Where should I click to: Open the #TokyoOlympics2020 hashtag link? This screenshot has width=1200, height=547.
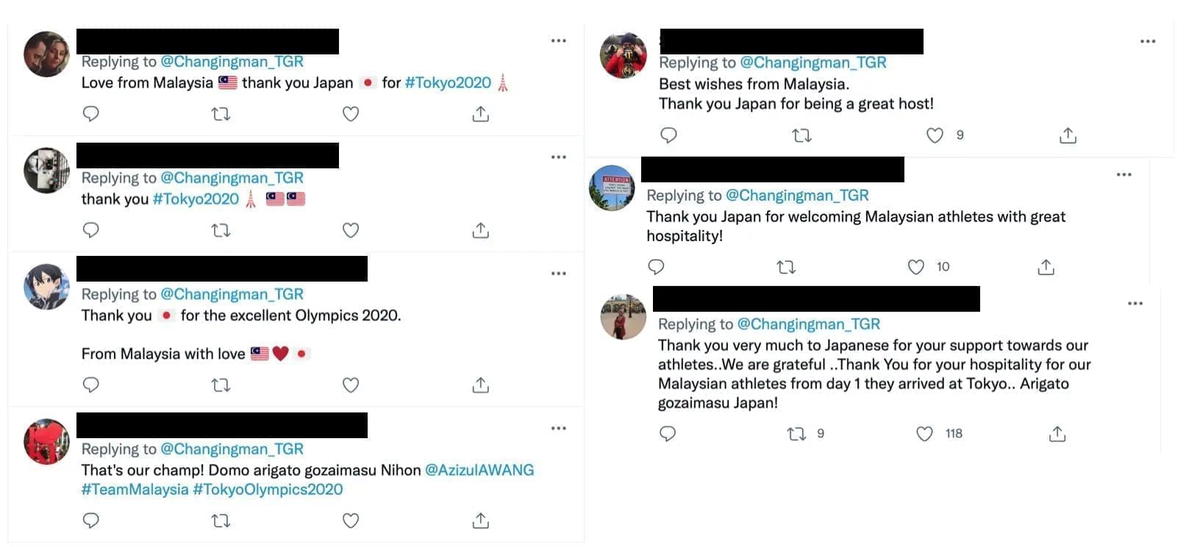(267, 490)
